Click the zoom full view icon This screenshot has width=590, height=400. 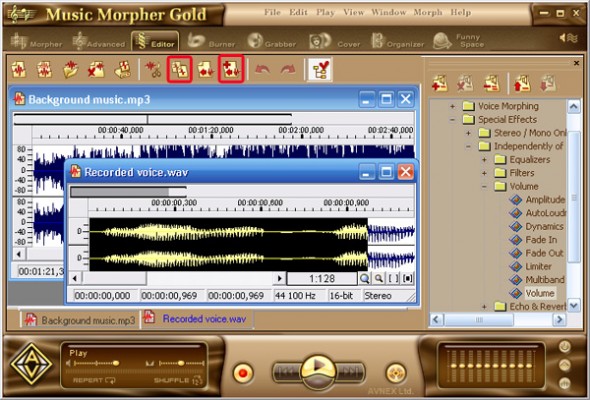[x=408, y=278]
